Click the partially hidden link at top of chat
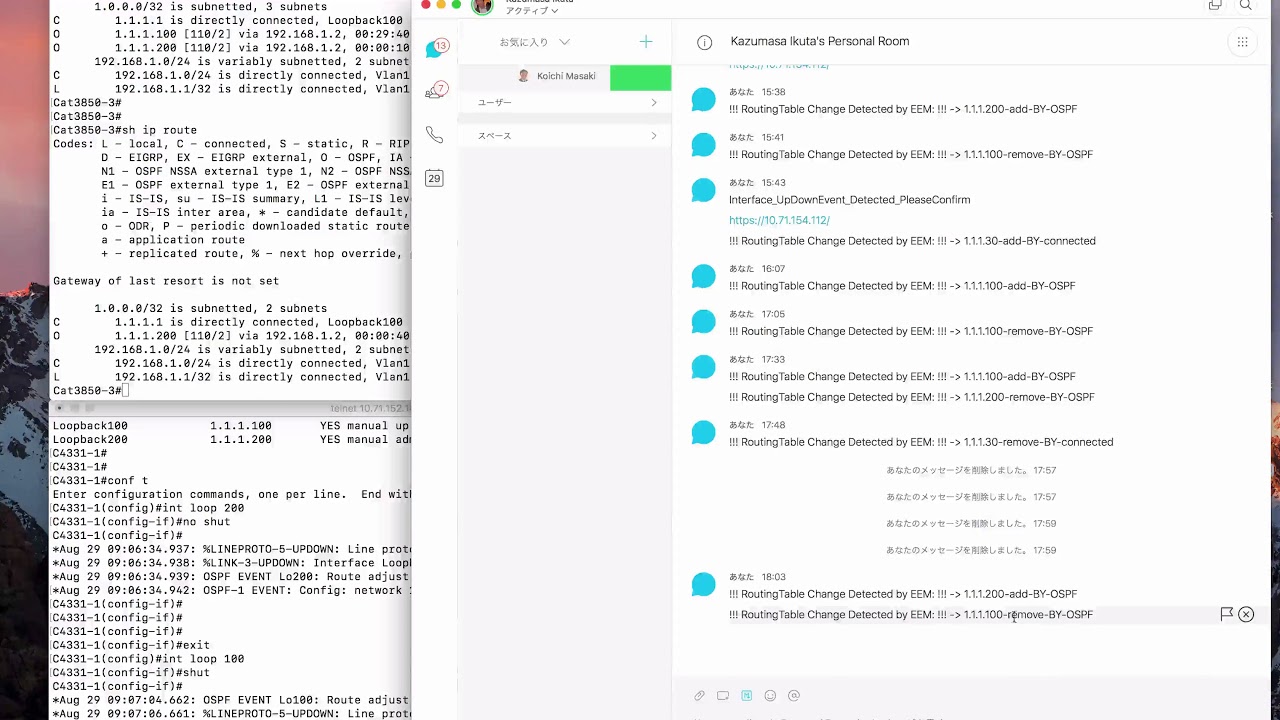 [779, 65]
